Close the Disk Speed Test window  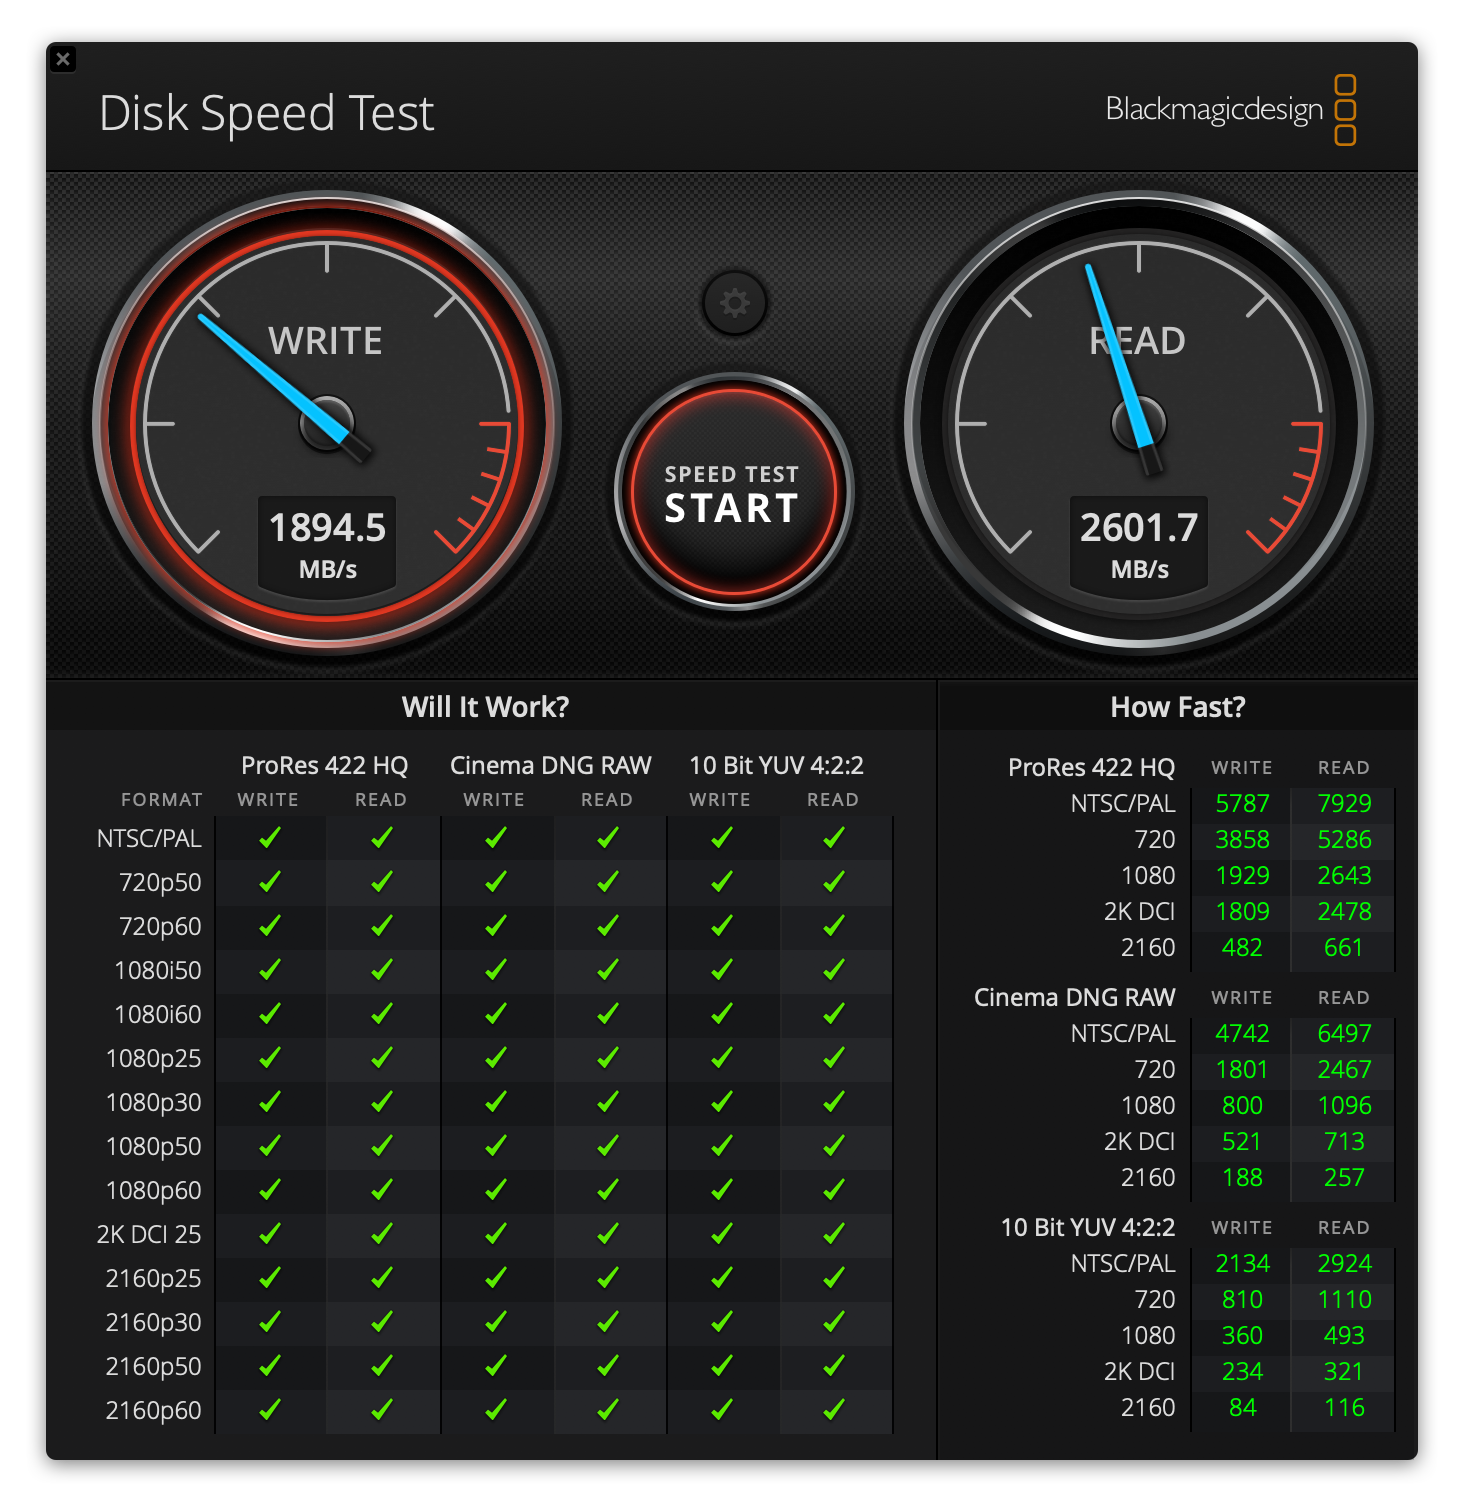(x=63, y=59)
